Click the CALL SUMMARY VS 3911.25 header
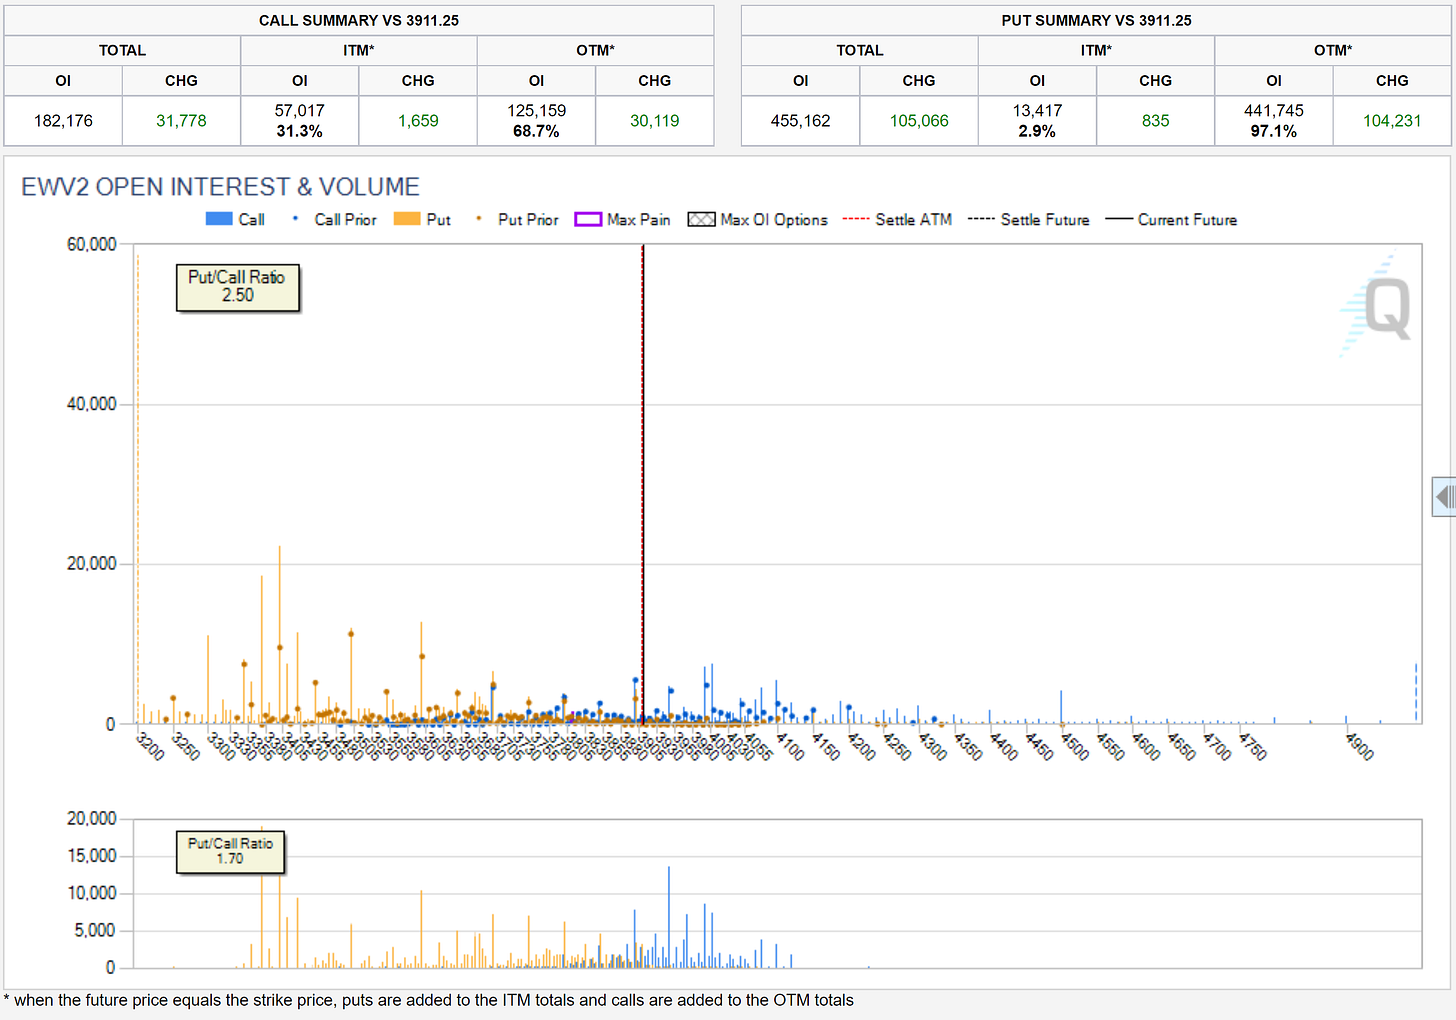Image resolution: width=1456 pixels, height=1020 pixels. click(x=359, y=21)
